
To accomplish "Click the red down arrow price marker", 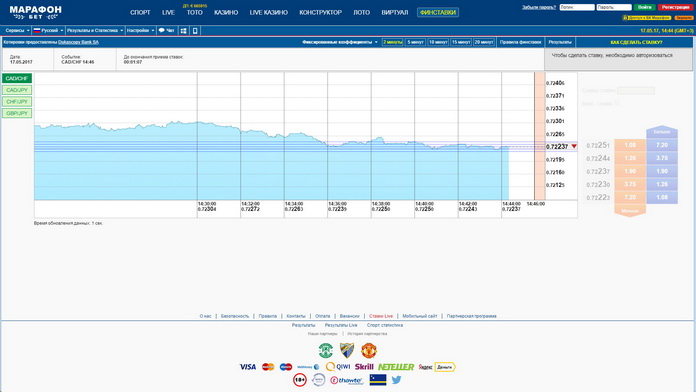I will click(x=574, y=146).
